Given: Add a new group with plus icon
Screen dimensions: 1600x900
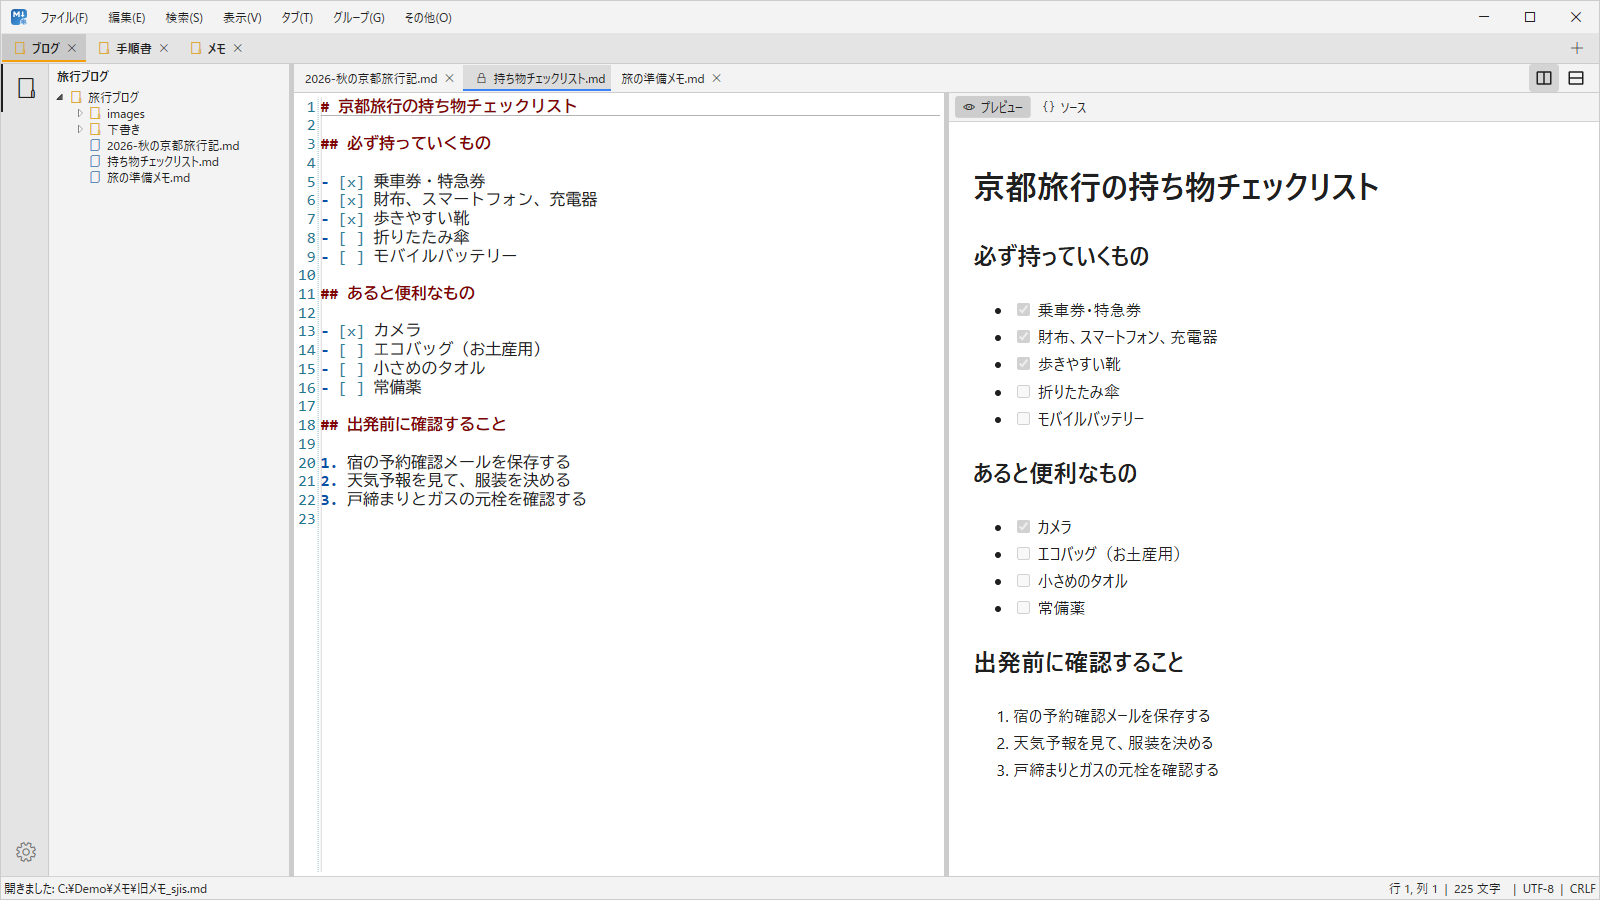Looking at the screenshot, I should click(x=1577, y=48).
